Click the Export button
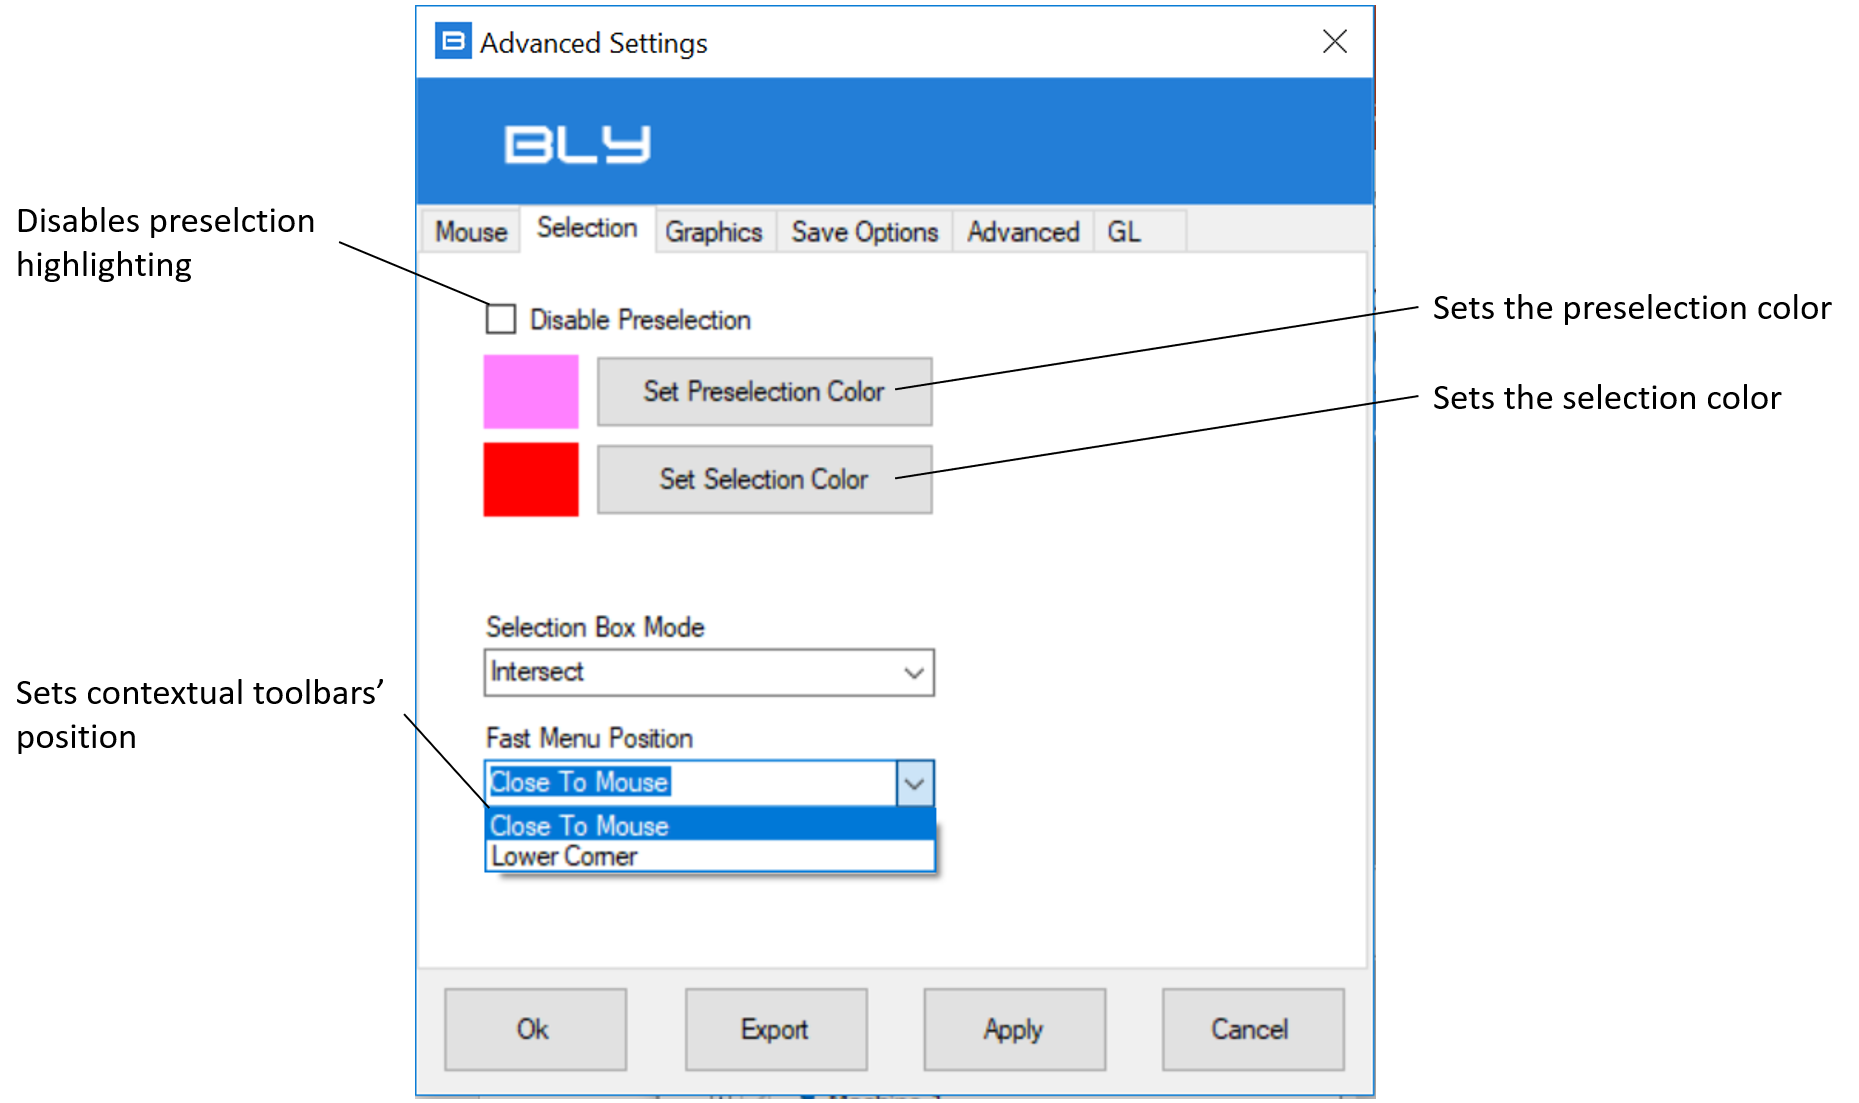Image resolution: width=1859 pixels, height=1103 pixels. 776,1029
